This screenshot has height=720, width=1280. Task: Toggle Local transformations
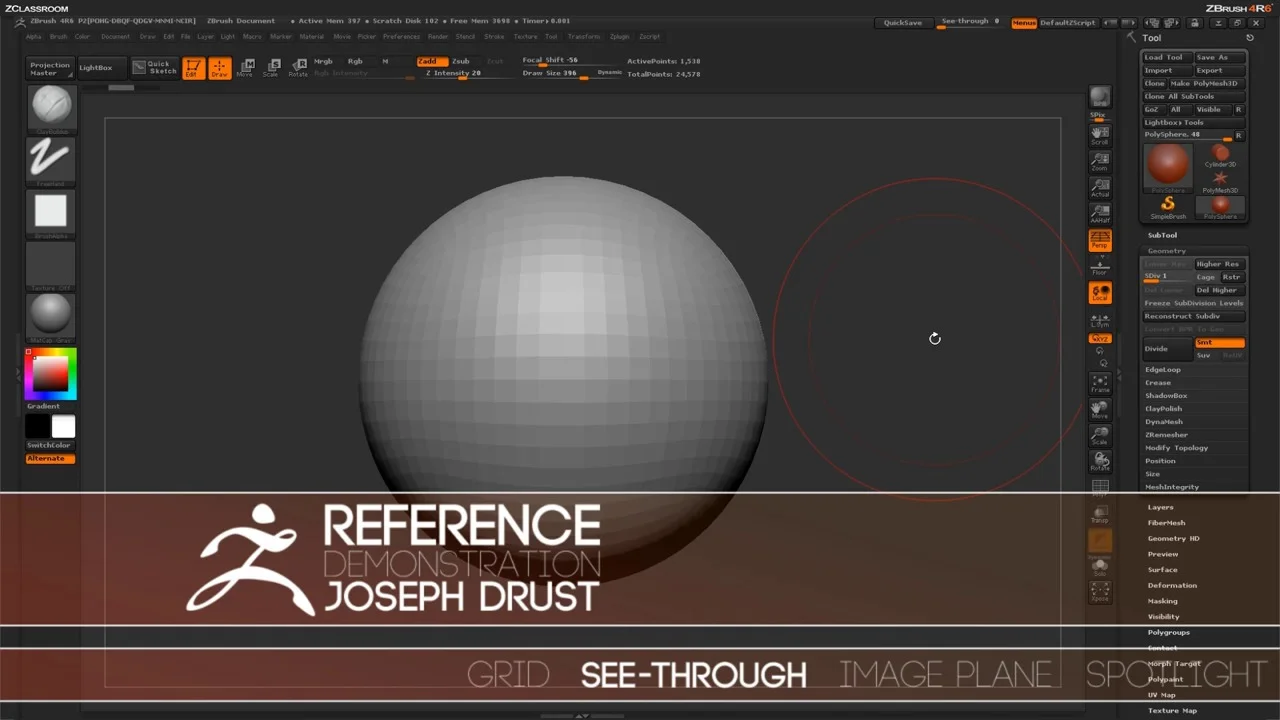tap(1100, 293)
